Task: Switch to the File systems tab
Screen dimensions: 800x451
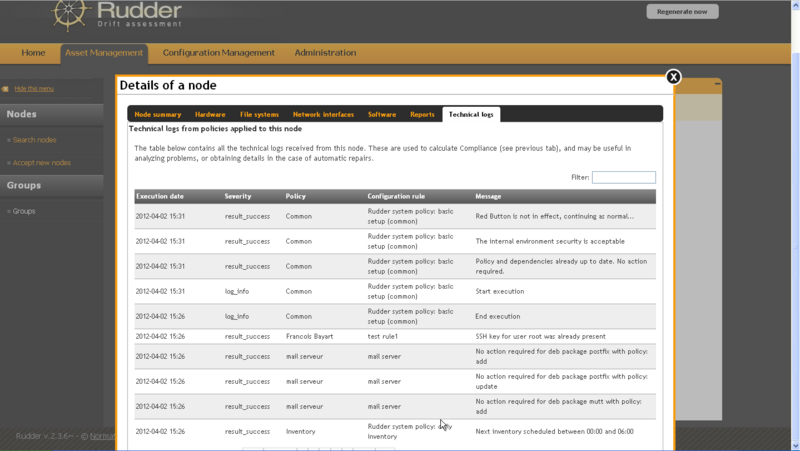Action: tap(259, 114)
